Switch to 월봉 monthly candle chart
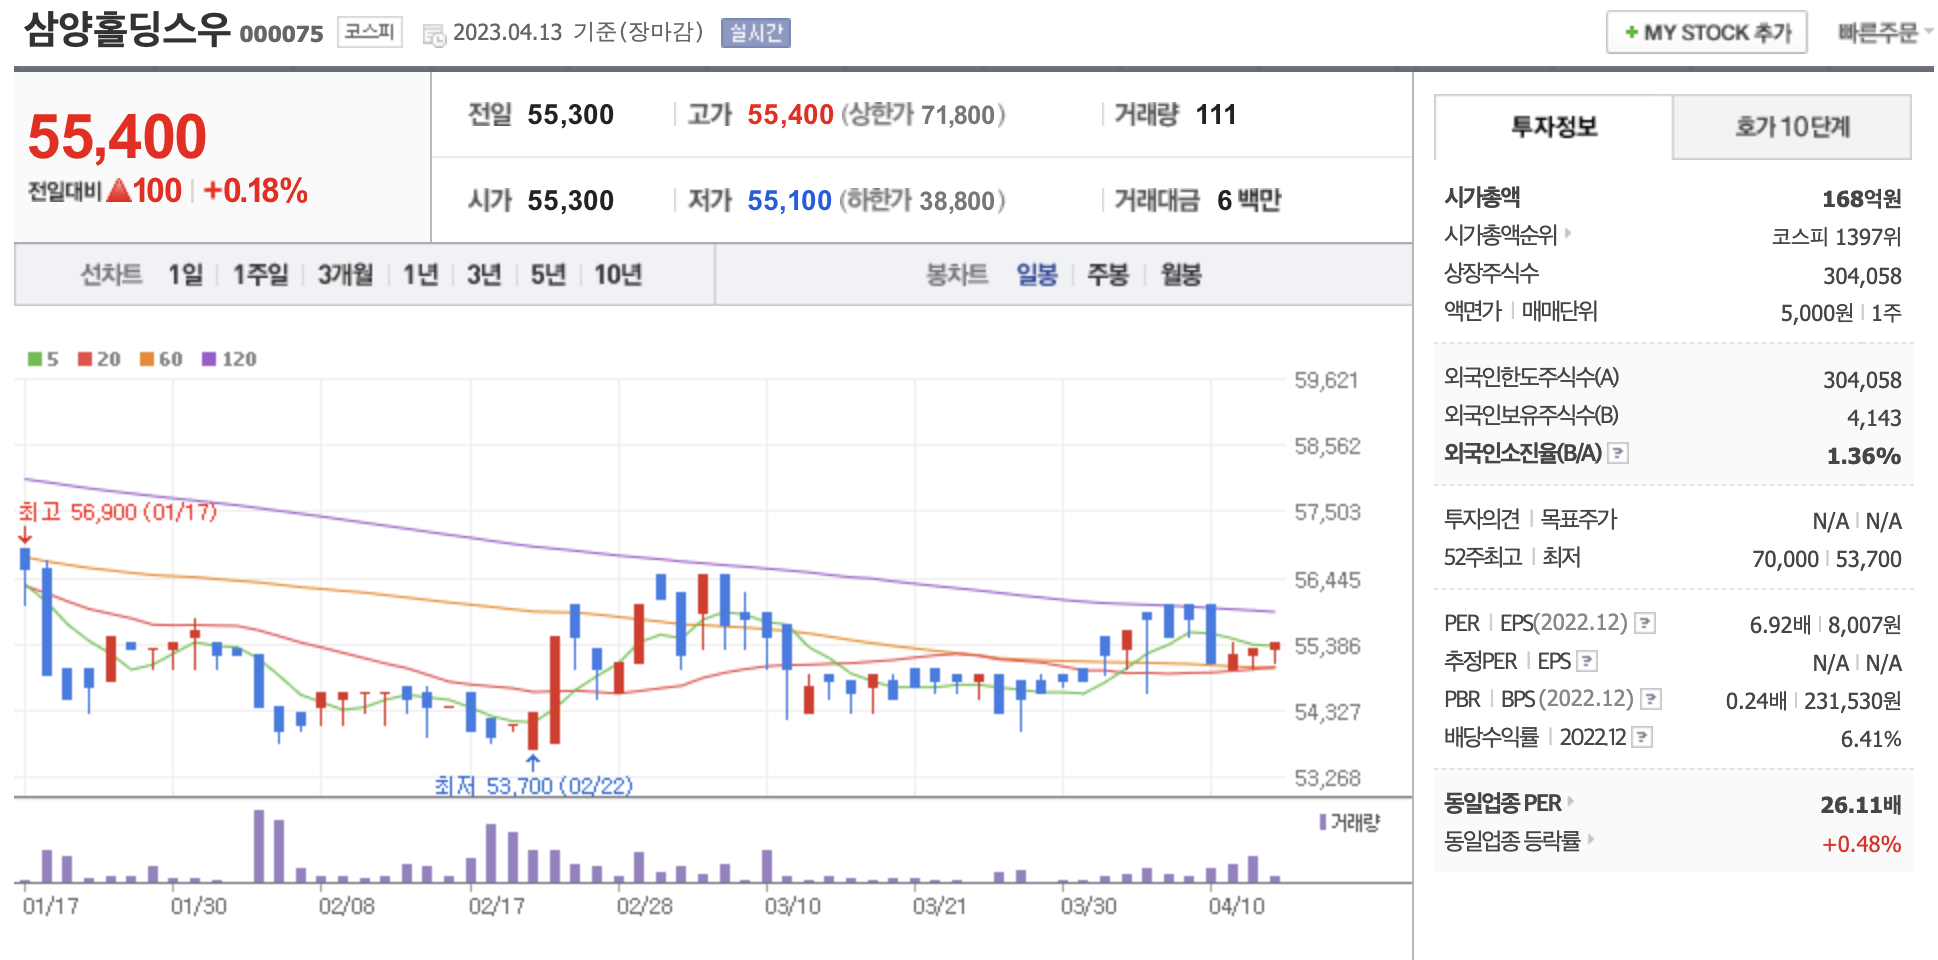The width and height of the screenshot is (1938, 960). (1180, 274)
